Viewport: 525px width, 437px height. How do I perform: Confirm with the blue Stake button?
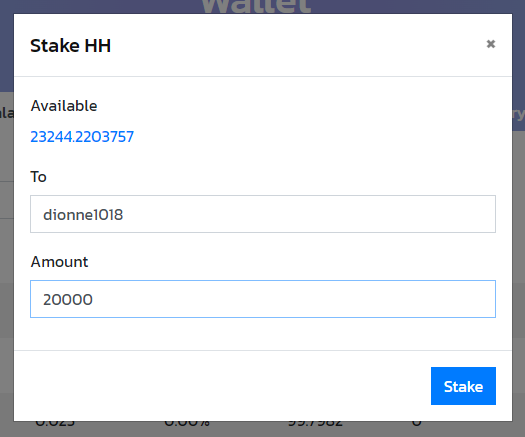pyautogui.click(x=463, y=386)
